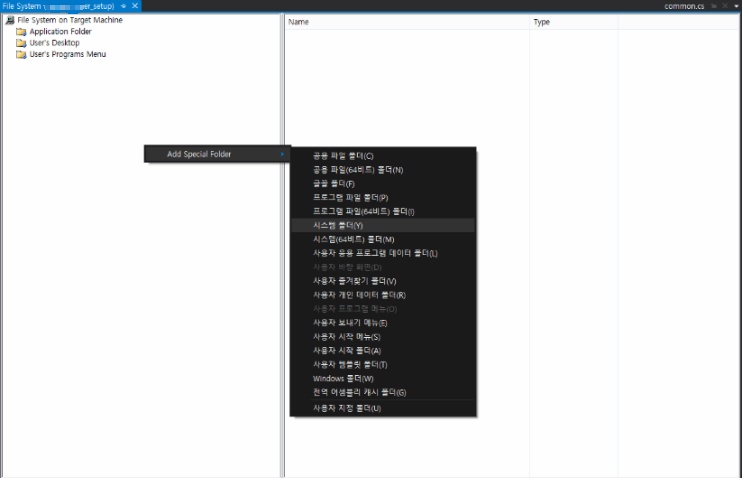Image resolution: width=742 pixels, height=478 pixels.
Task: Click highlighted 시스템 폴더(Y) entry
Action: click(383, 225)
